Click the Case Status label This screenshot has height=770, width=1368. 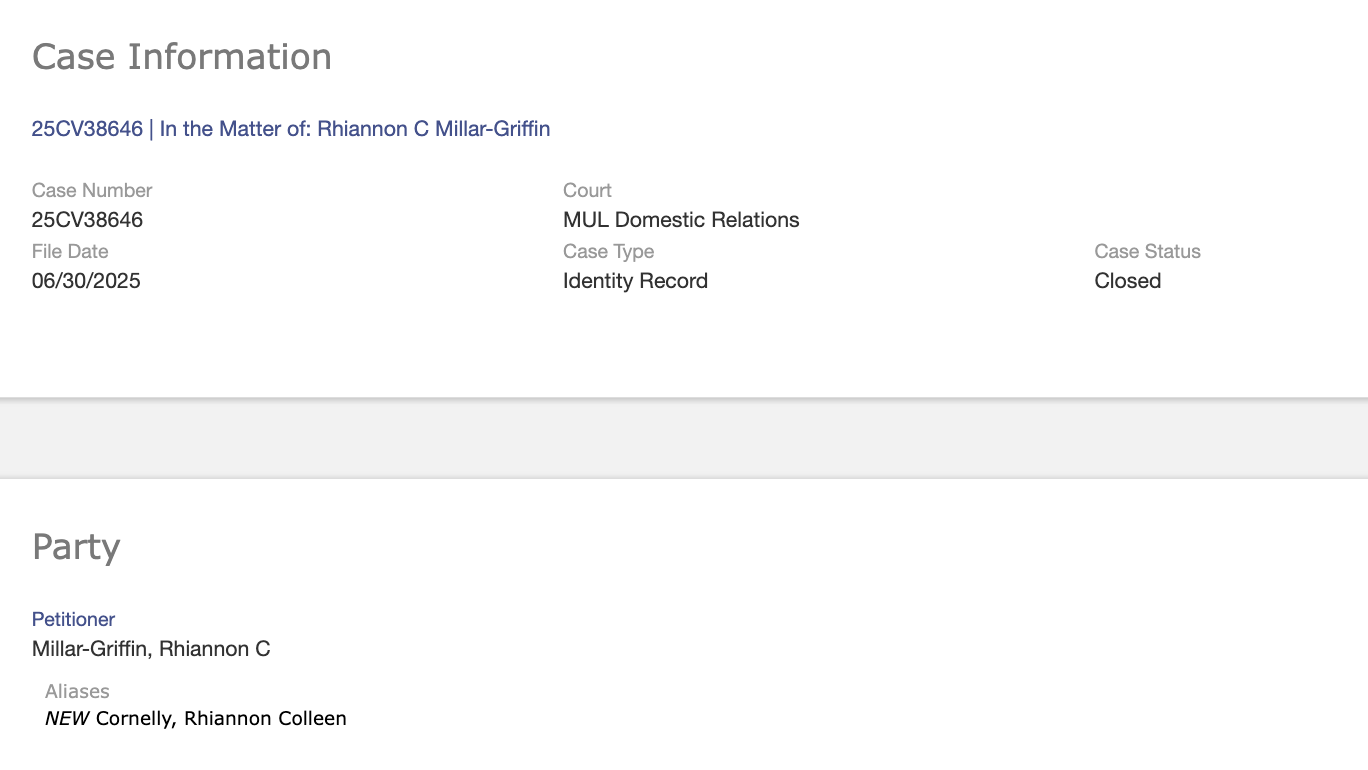(1147, 251)
